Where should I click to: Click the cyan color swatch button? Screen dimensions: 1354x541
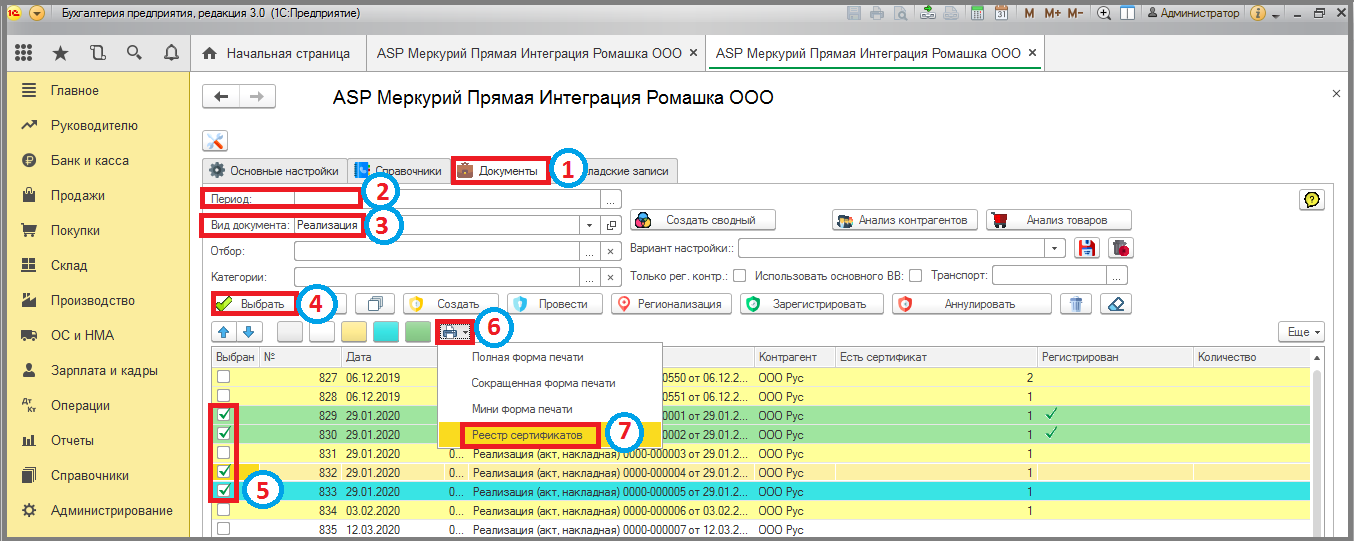coord(386,331)
